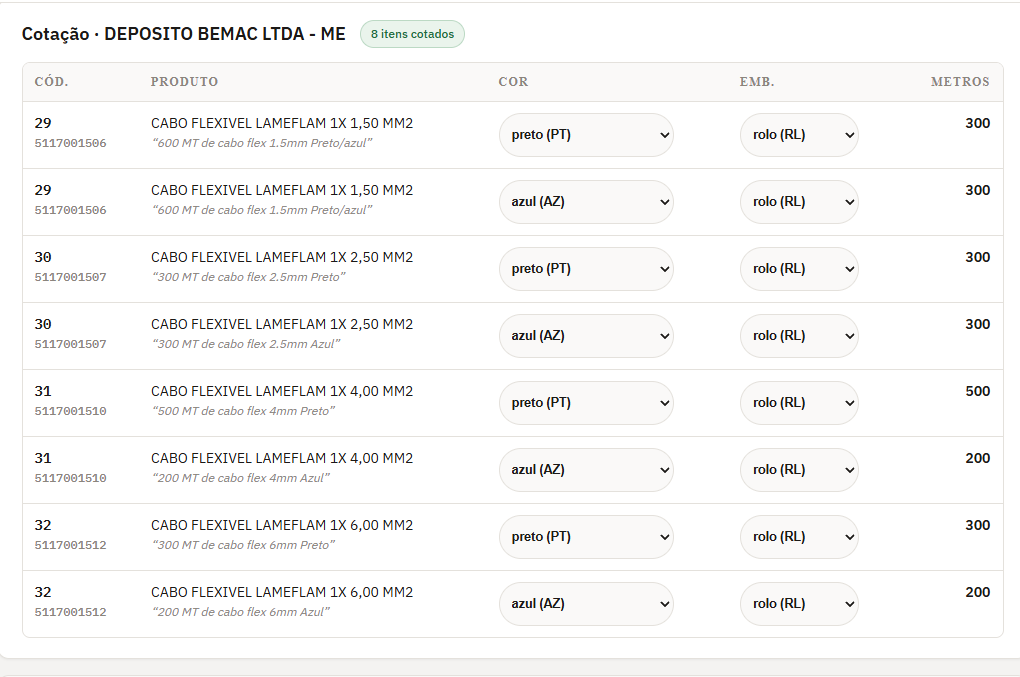Open the azul color dropdown for the 1,50 MM2 cable
The height and width of the screenshot is (677, 1020).
click(x=586, y=202)
